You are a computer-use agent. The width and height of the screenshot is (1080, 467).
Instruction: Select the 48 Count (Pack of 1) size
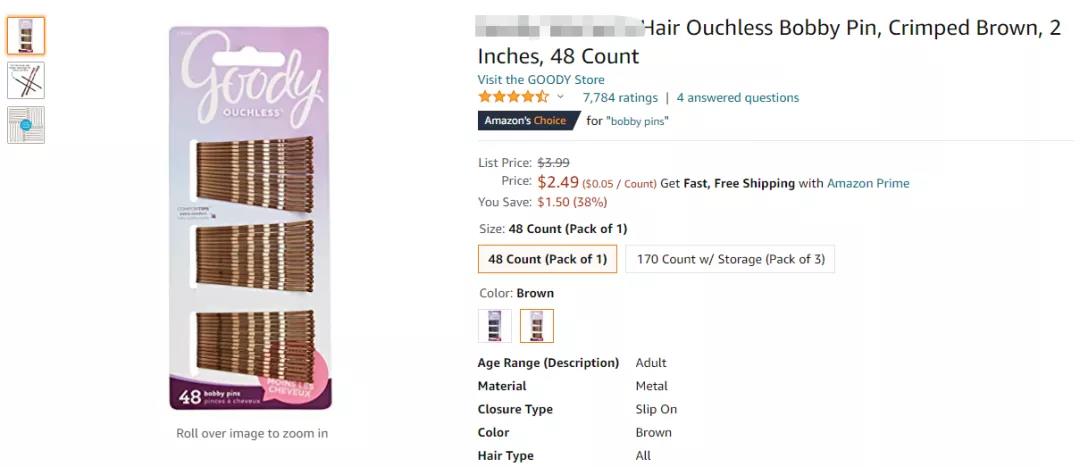[x=547, y=259]
